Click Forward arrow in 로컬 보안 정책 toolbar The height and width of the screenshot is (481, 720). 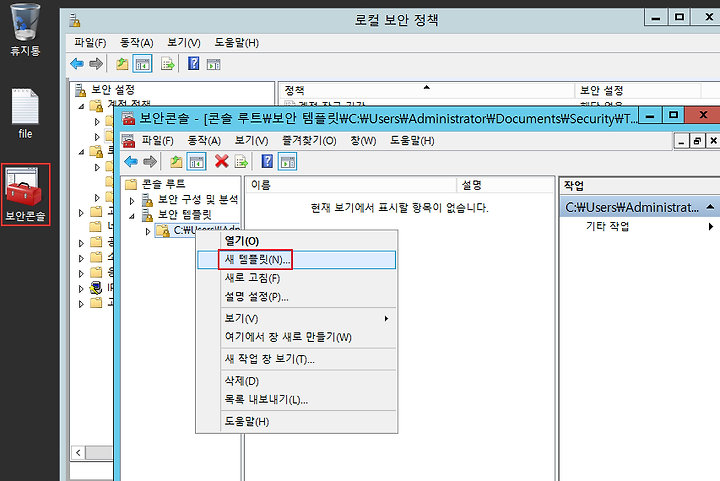click(96, 64)
